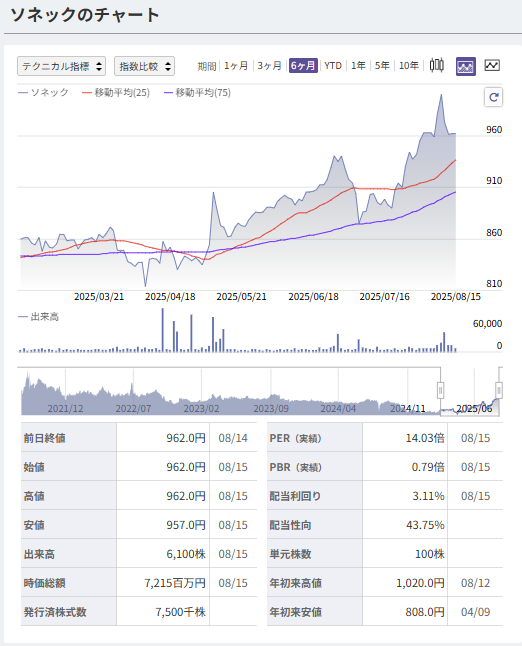Open the テクニカル指標 dropdown
Image resolution: width=522 pixels, height=646 pixels.
pyautogui.click(x=61, y=66)
